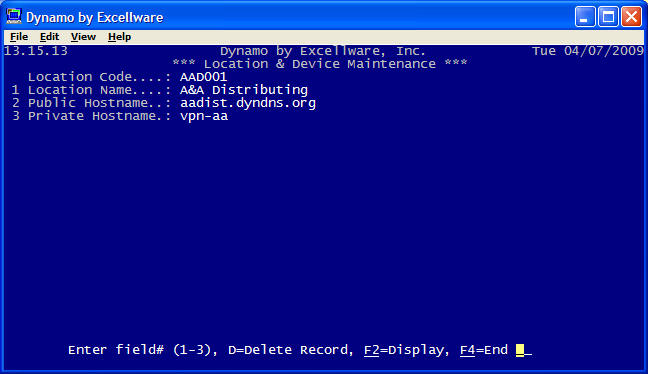
Task: Open the File menu
Action: click(x=19, y=37)
